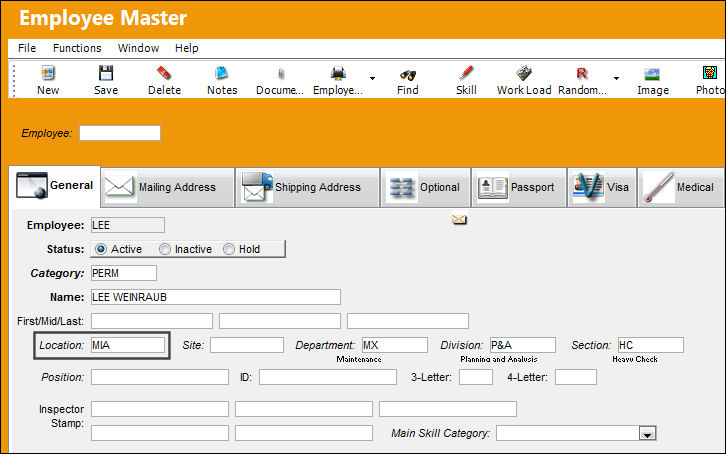Click the Division field containing P&A
This screenshot has width=726, height=454.
click(x=523, y=345)
